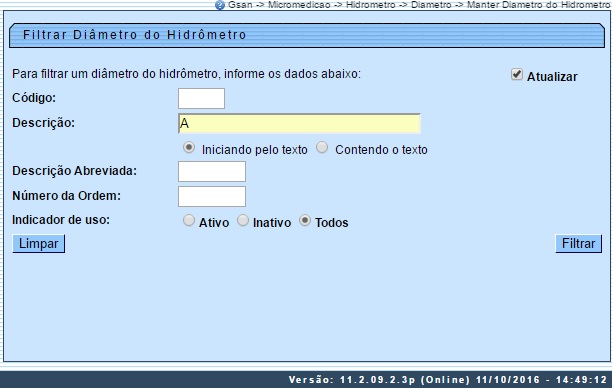Choose Inativo for Indicador de uso

[x=243, y=221]
